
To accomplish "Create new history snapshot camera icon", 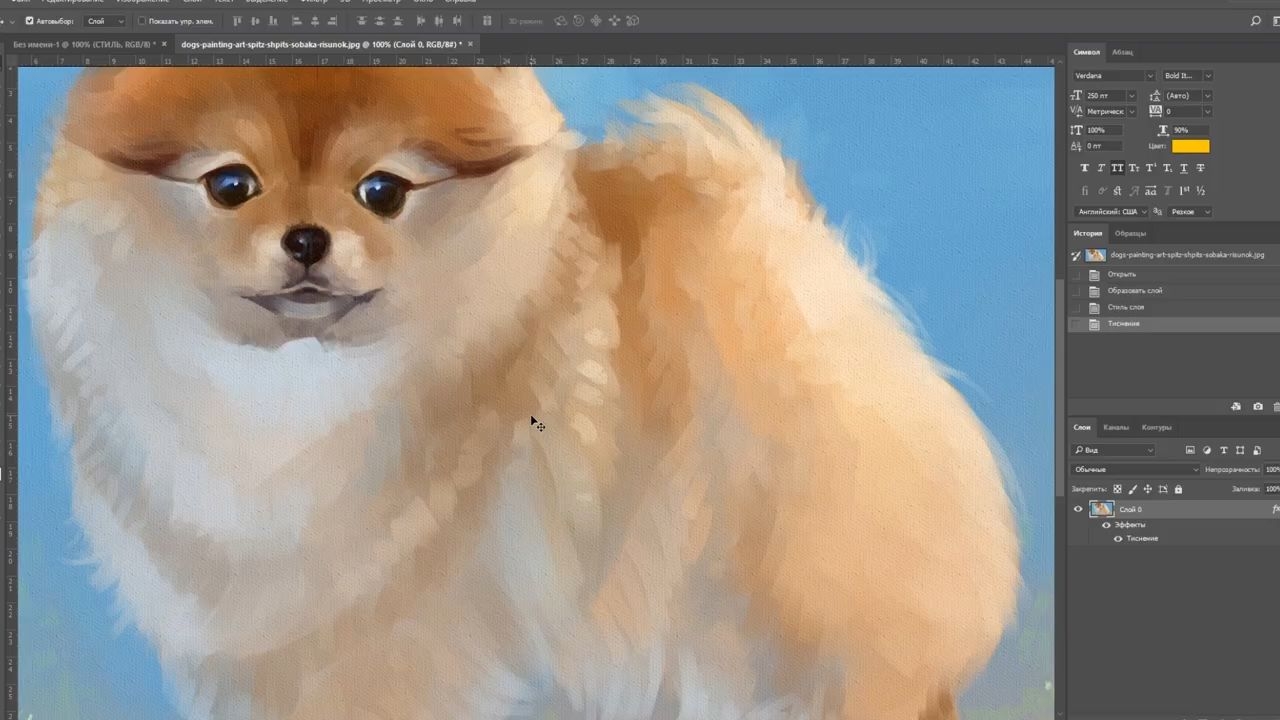I will click(x=1258, y=407).
